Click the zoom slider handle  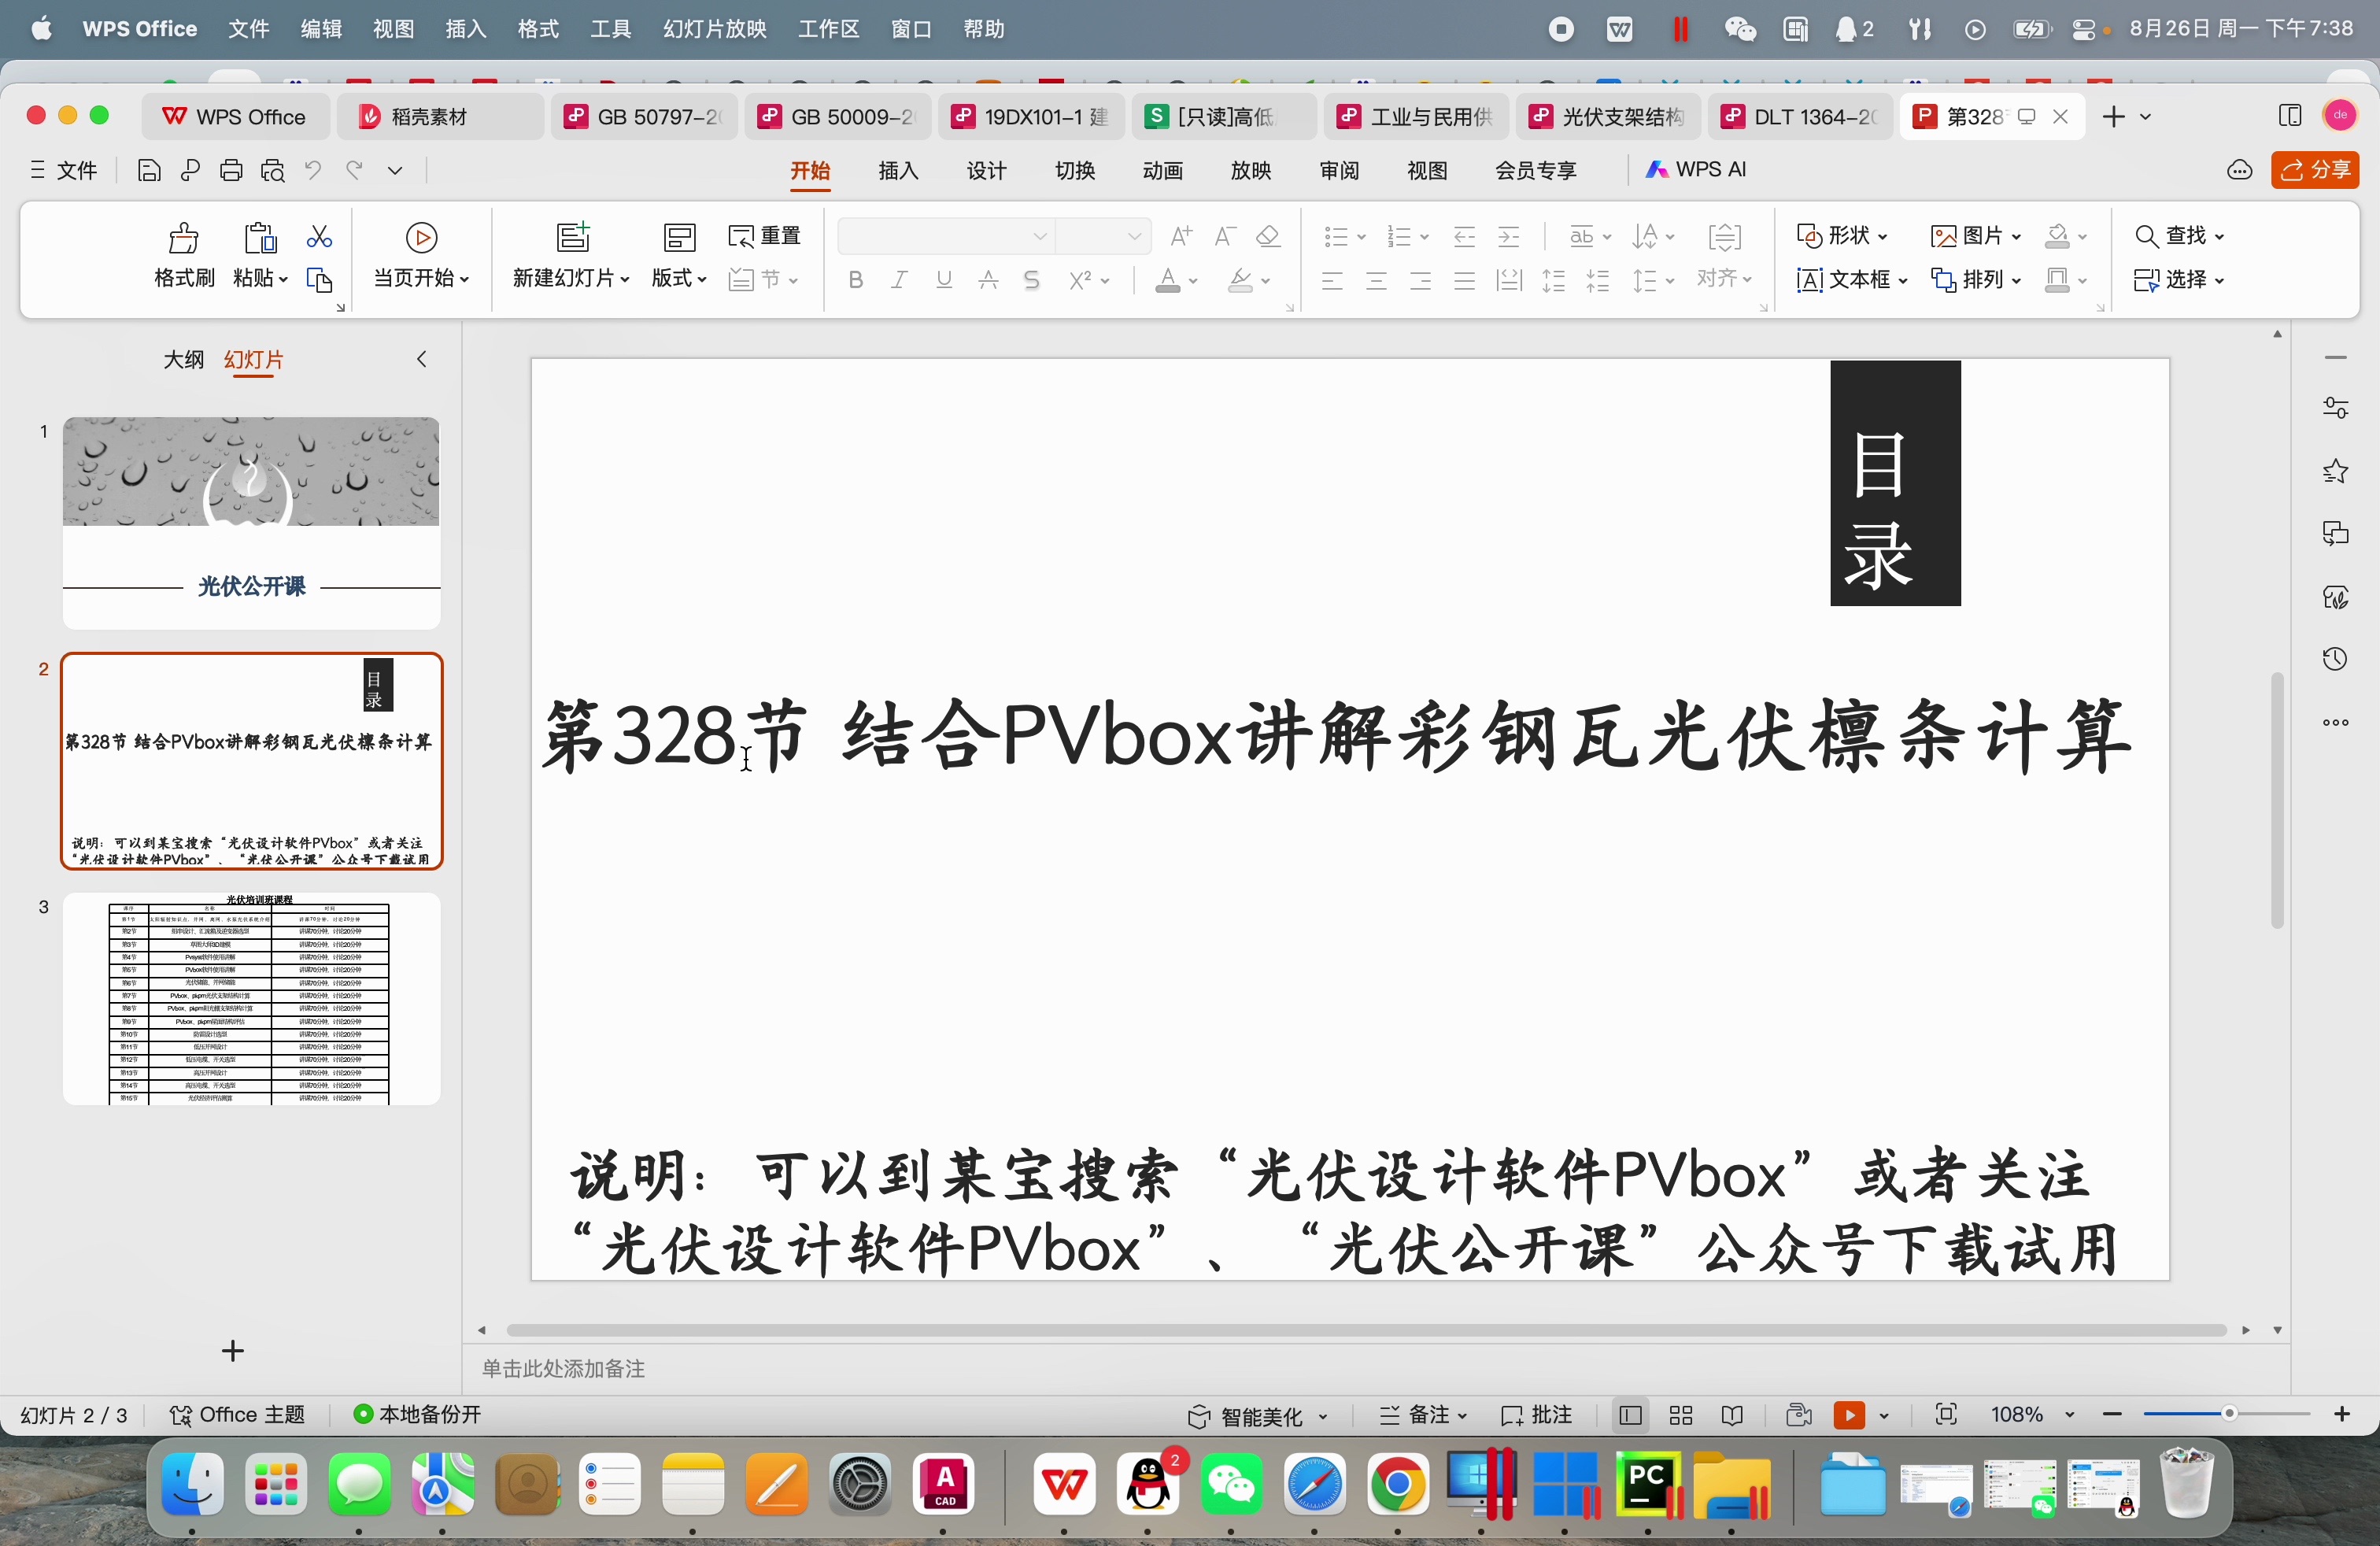(x=2229, y=1414)
